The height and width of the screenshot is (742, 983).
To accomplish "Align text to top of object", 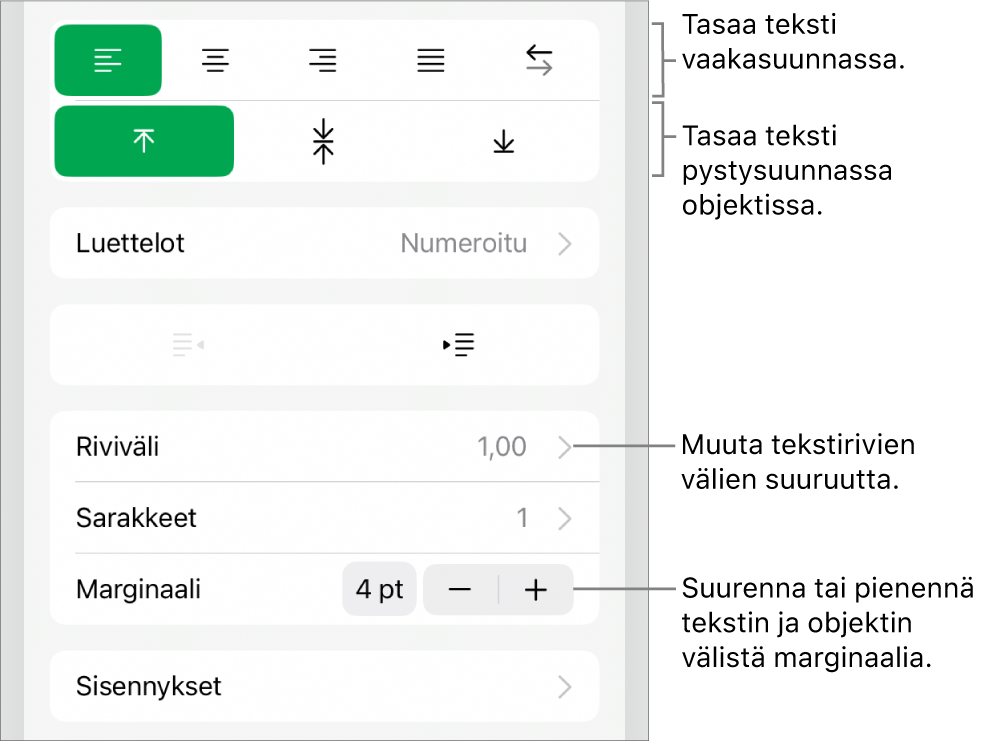I will click(x=144, y=141).
